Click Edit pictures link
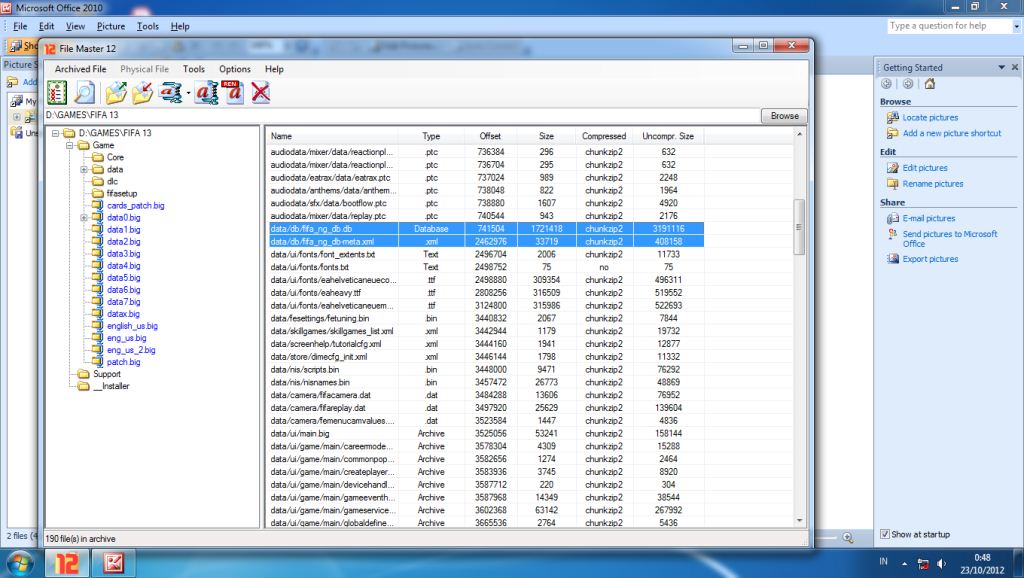This screenshot has height=578, width=1024. point(925,168)
